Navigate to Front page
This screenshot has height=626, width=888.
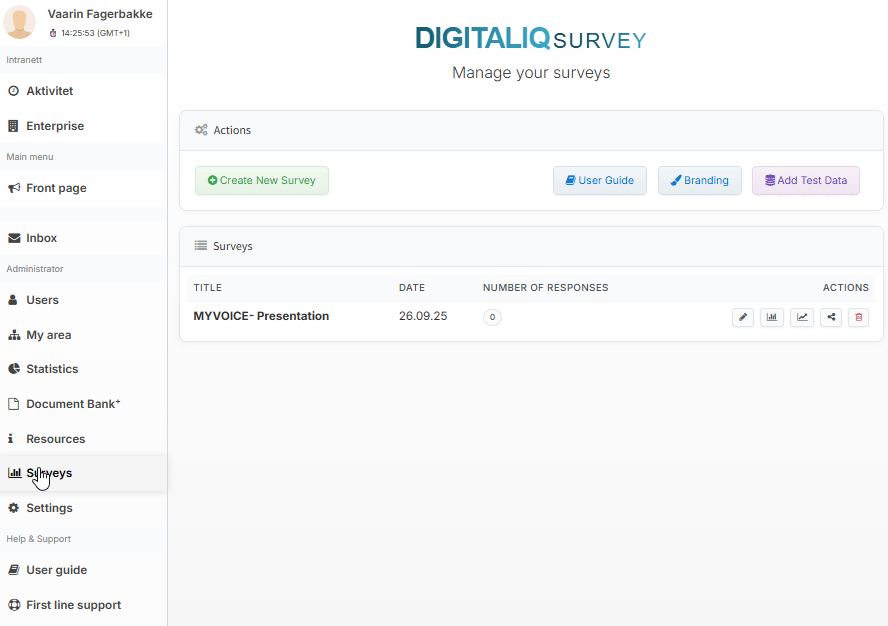pyautogui.click(x=56, y=188)
